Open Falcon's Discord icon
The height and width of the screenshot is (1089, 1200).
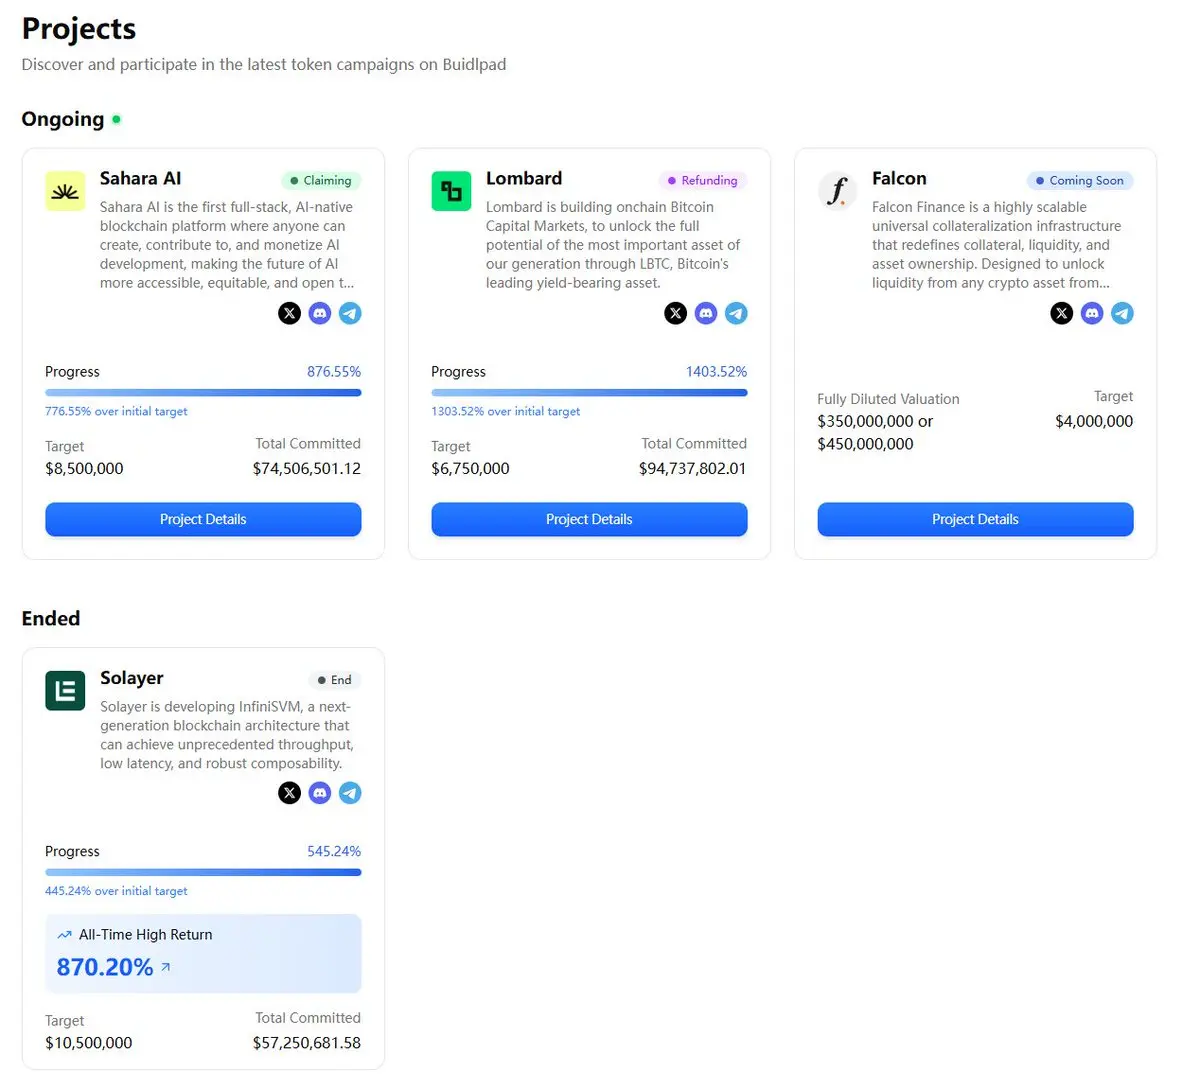pos(1092,313)
